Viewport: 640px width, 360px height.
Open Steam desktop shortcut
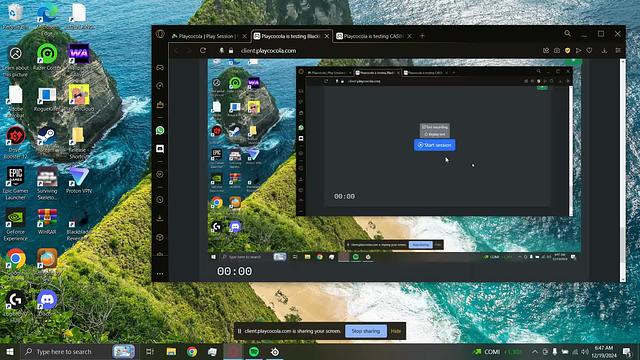[x=47, y=140]
